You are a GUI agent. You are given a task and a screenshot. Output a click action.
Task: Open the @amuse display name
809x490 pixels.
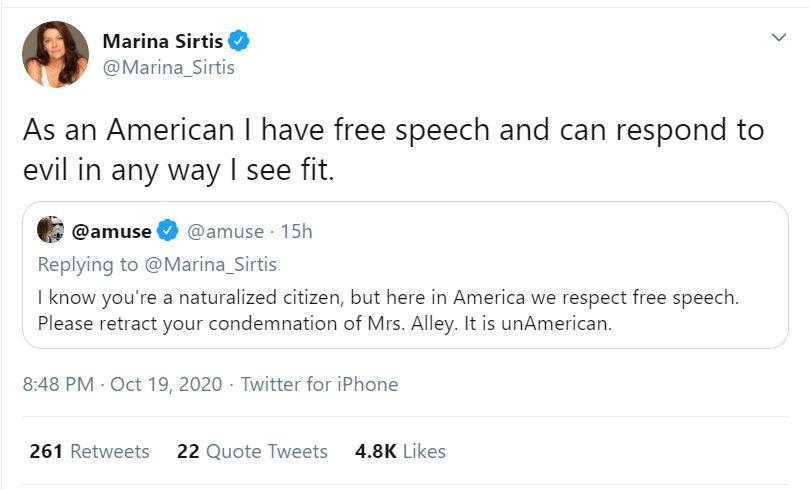111,232
